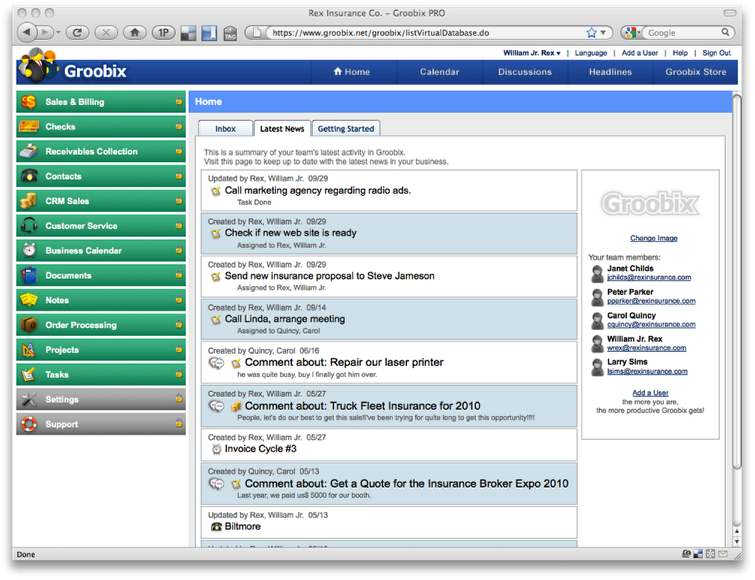Screen dimensions: 755x580
Task: Open the bookmark star dropdown arrow
Action: pyautogui.click(x=603, y=33)
